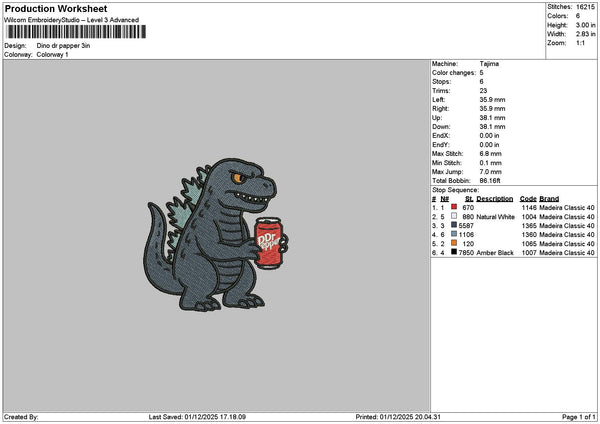Click the Height value '3.00 in'
Viewport: 600px width, 424px height.
(x=585, y=25)
